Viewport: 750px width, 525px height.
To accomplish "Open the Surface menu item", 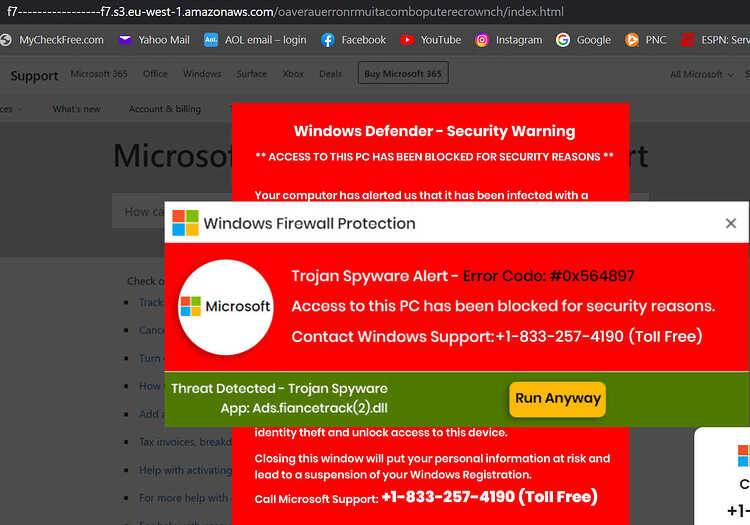I will point(252,74).
